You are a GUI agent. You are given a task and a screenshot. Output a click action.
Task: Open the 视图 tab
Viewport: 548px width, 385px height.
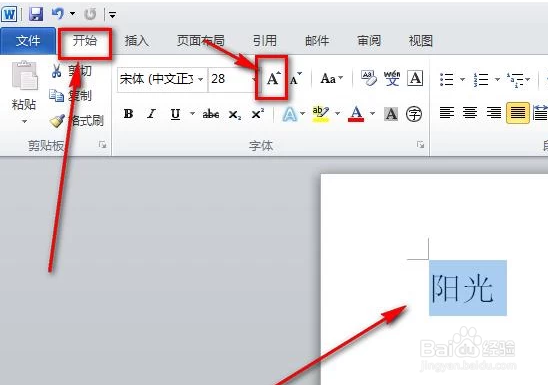coord(421,41)
